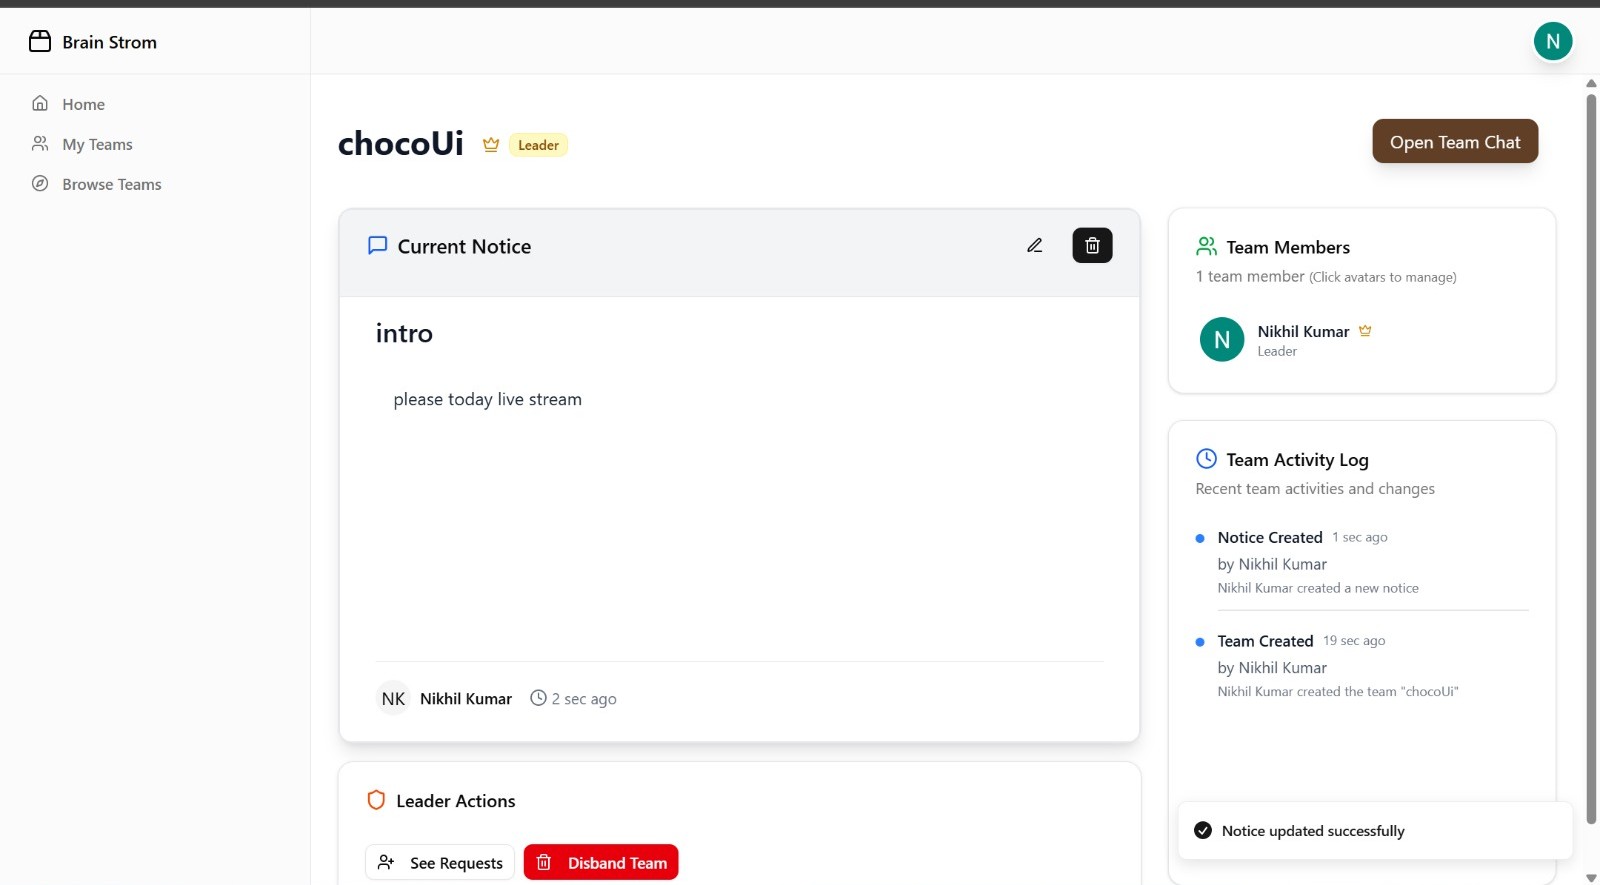Viewport: 1600px width, 885px height.
Task: Click the See Requests button
Action: (440, 862)
